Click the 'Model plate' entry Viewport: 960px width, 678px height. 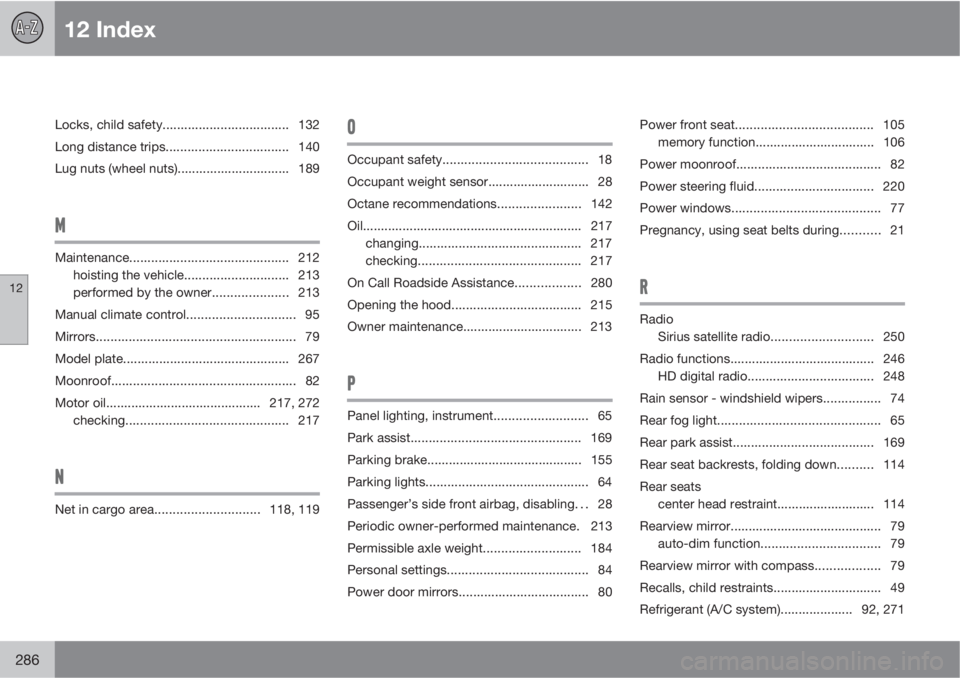click(x=187, y=359)
